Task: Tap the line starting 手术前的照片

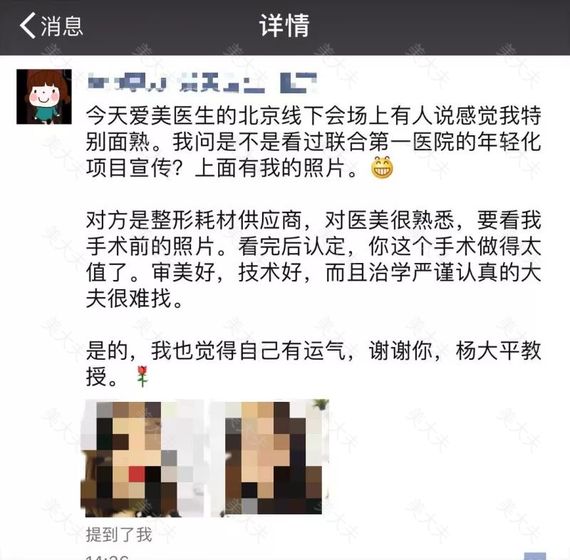Action: click(x=314, y=247)
